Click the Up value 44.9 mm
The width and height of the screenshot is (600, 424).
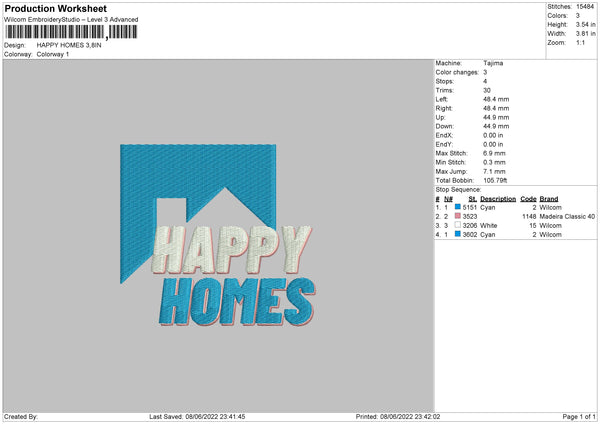tap(496, 117)
